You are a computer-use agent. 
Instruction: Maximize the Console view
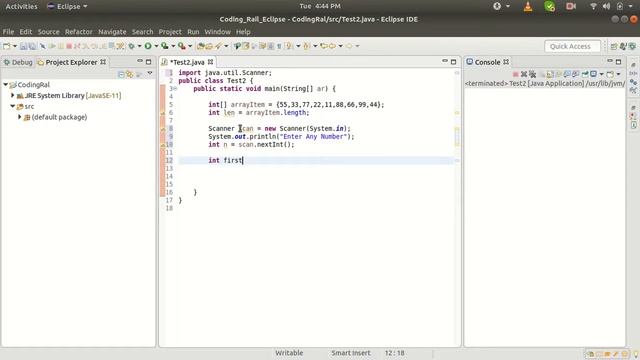(618, 62)
